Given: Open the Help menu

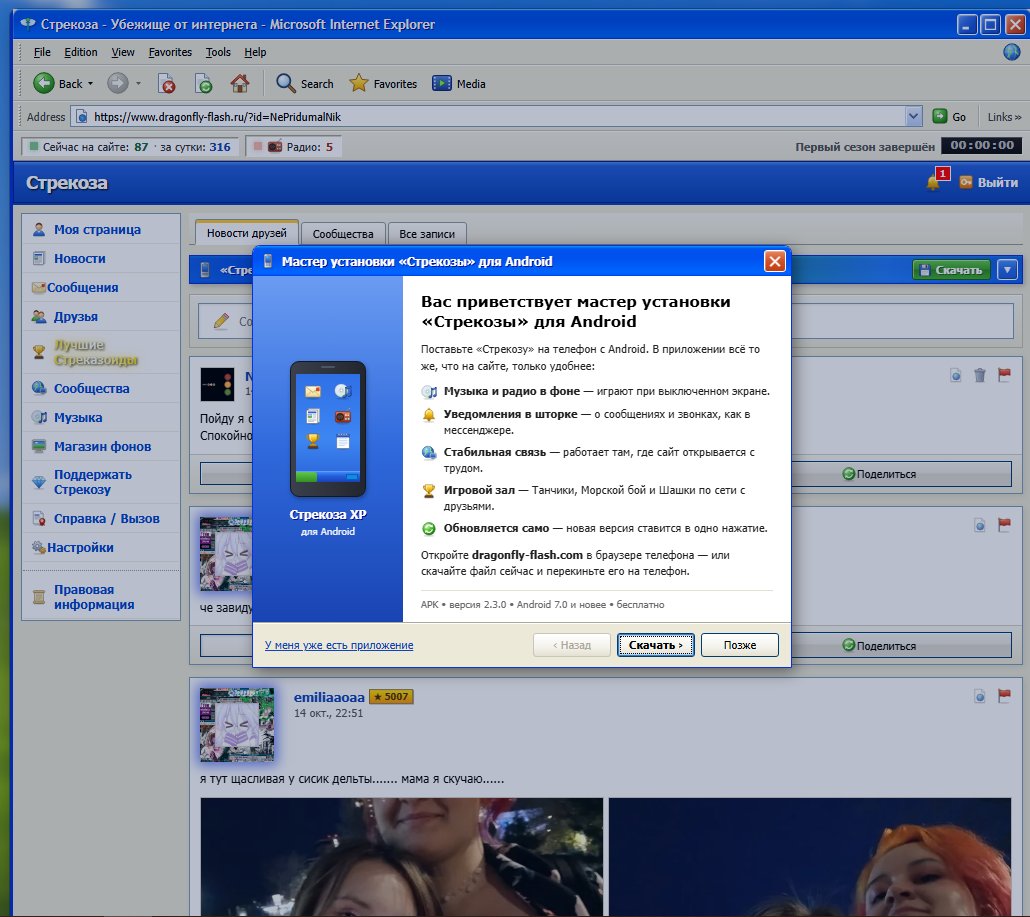Looking at the screenshot, I should pyautogui.click(x=255, y=52).
